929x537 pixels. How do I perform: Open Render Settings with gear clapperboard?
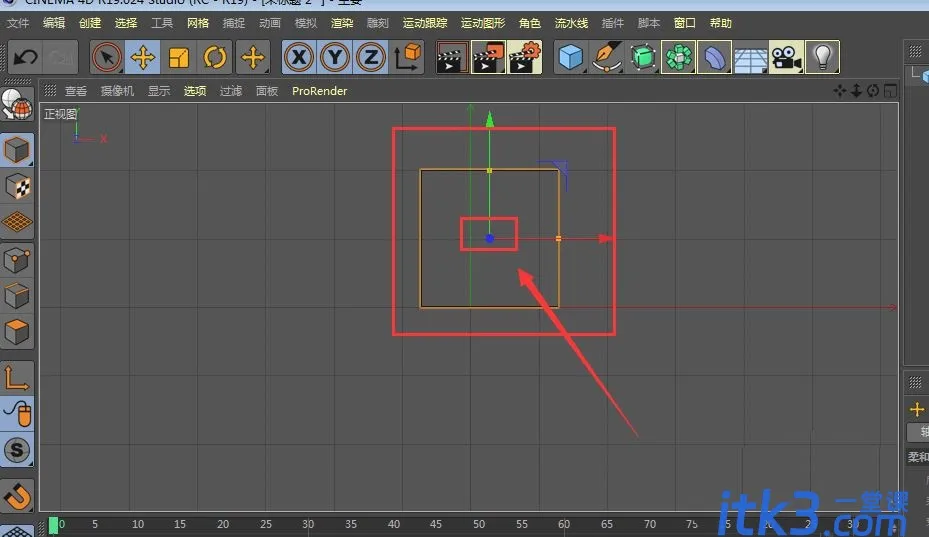525,57
